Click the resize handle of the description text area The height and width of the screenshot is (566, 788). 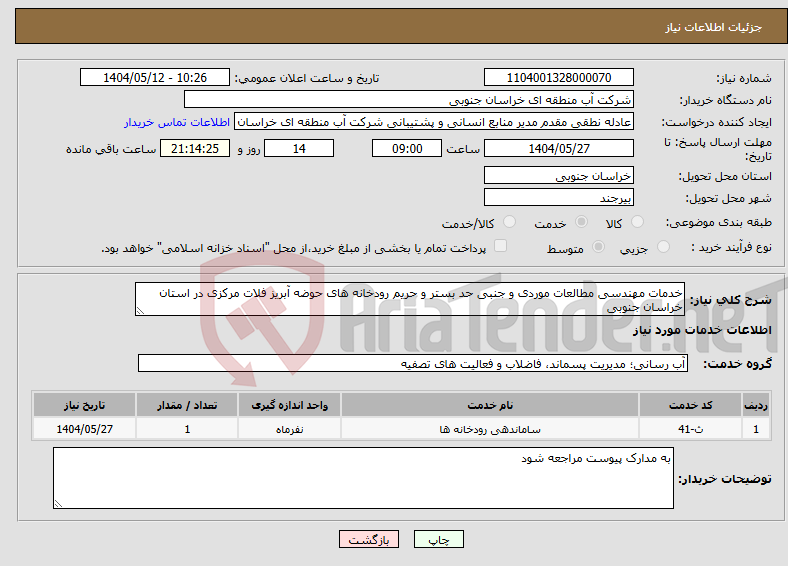click(140, 311)
